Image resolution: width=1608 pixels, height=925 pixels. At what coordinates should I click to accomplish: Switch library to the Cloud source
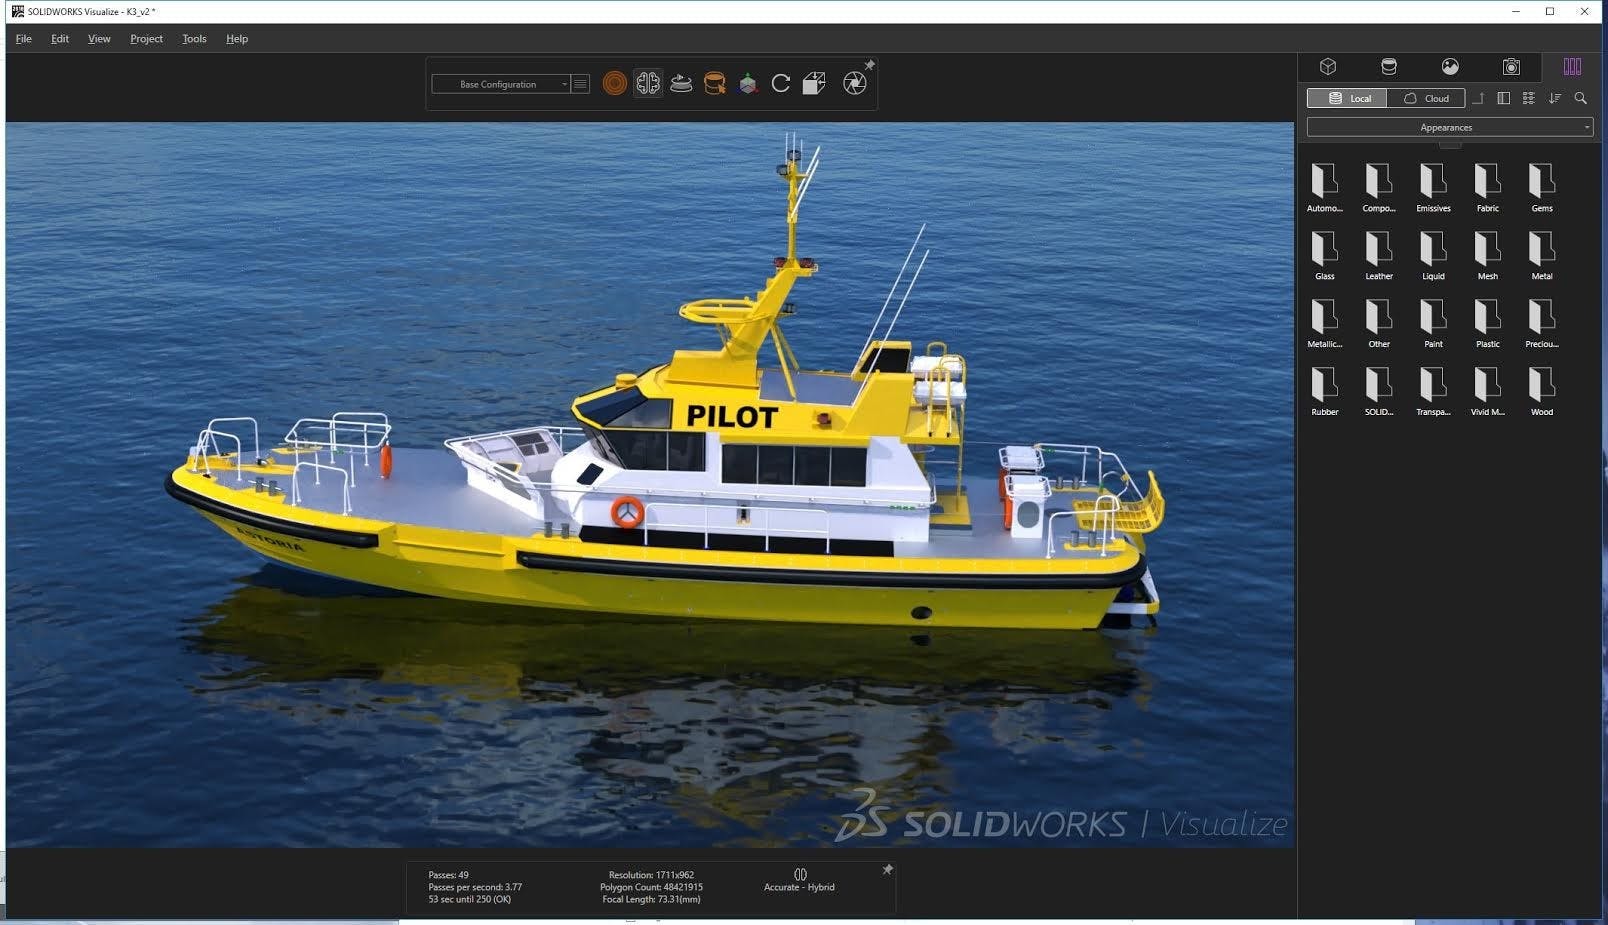1426,98
